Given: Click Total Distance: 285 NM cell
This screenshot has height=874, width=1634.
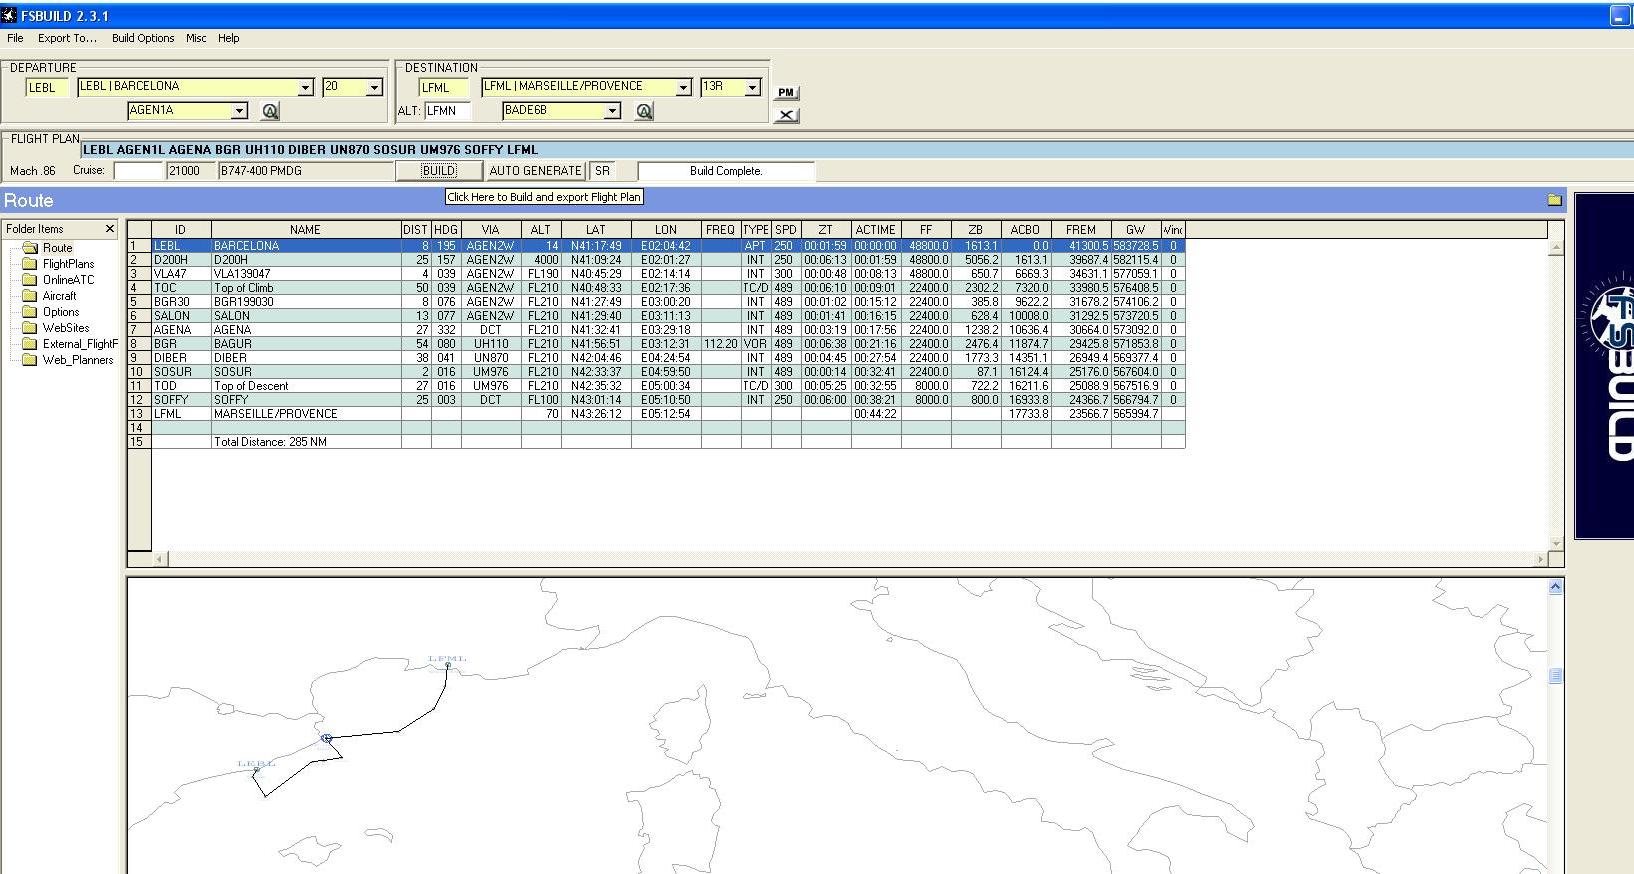Looking at the screenshot, I should [306, 442].
